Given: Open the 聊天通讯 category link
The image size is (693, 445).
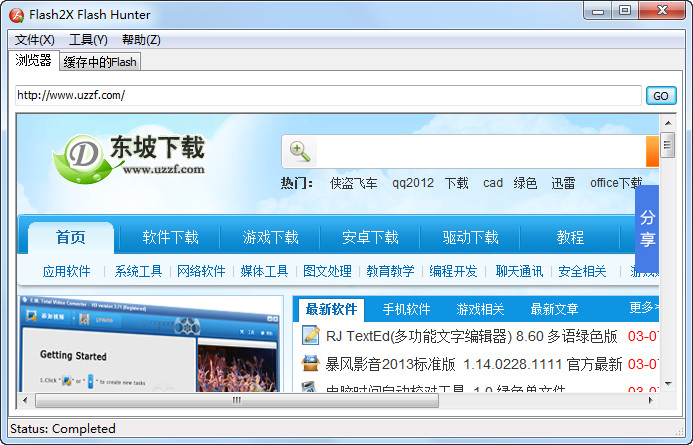Looking at the screenshot, I should 519,271.
